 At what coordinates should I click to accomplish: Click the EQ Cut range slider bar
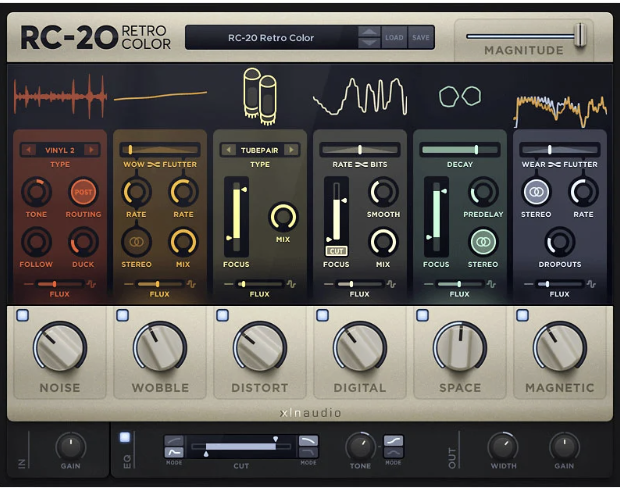(241, 446)
